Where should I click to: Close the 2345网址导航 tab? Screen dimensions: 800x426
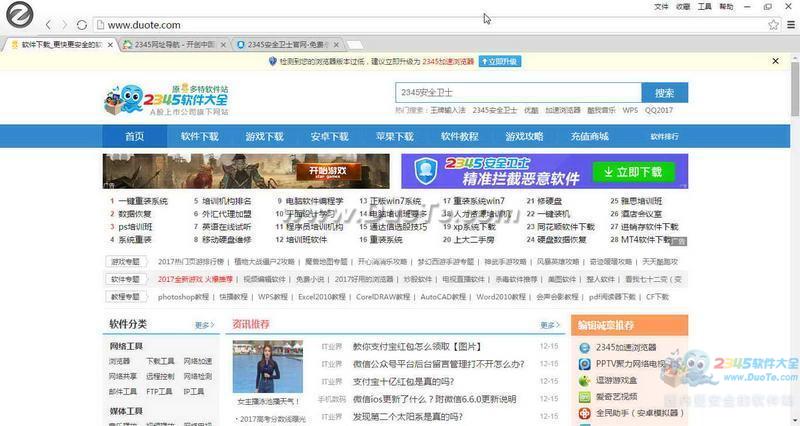click(223, 45)
